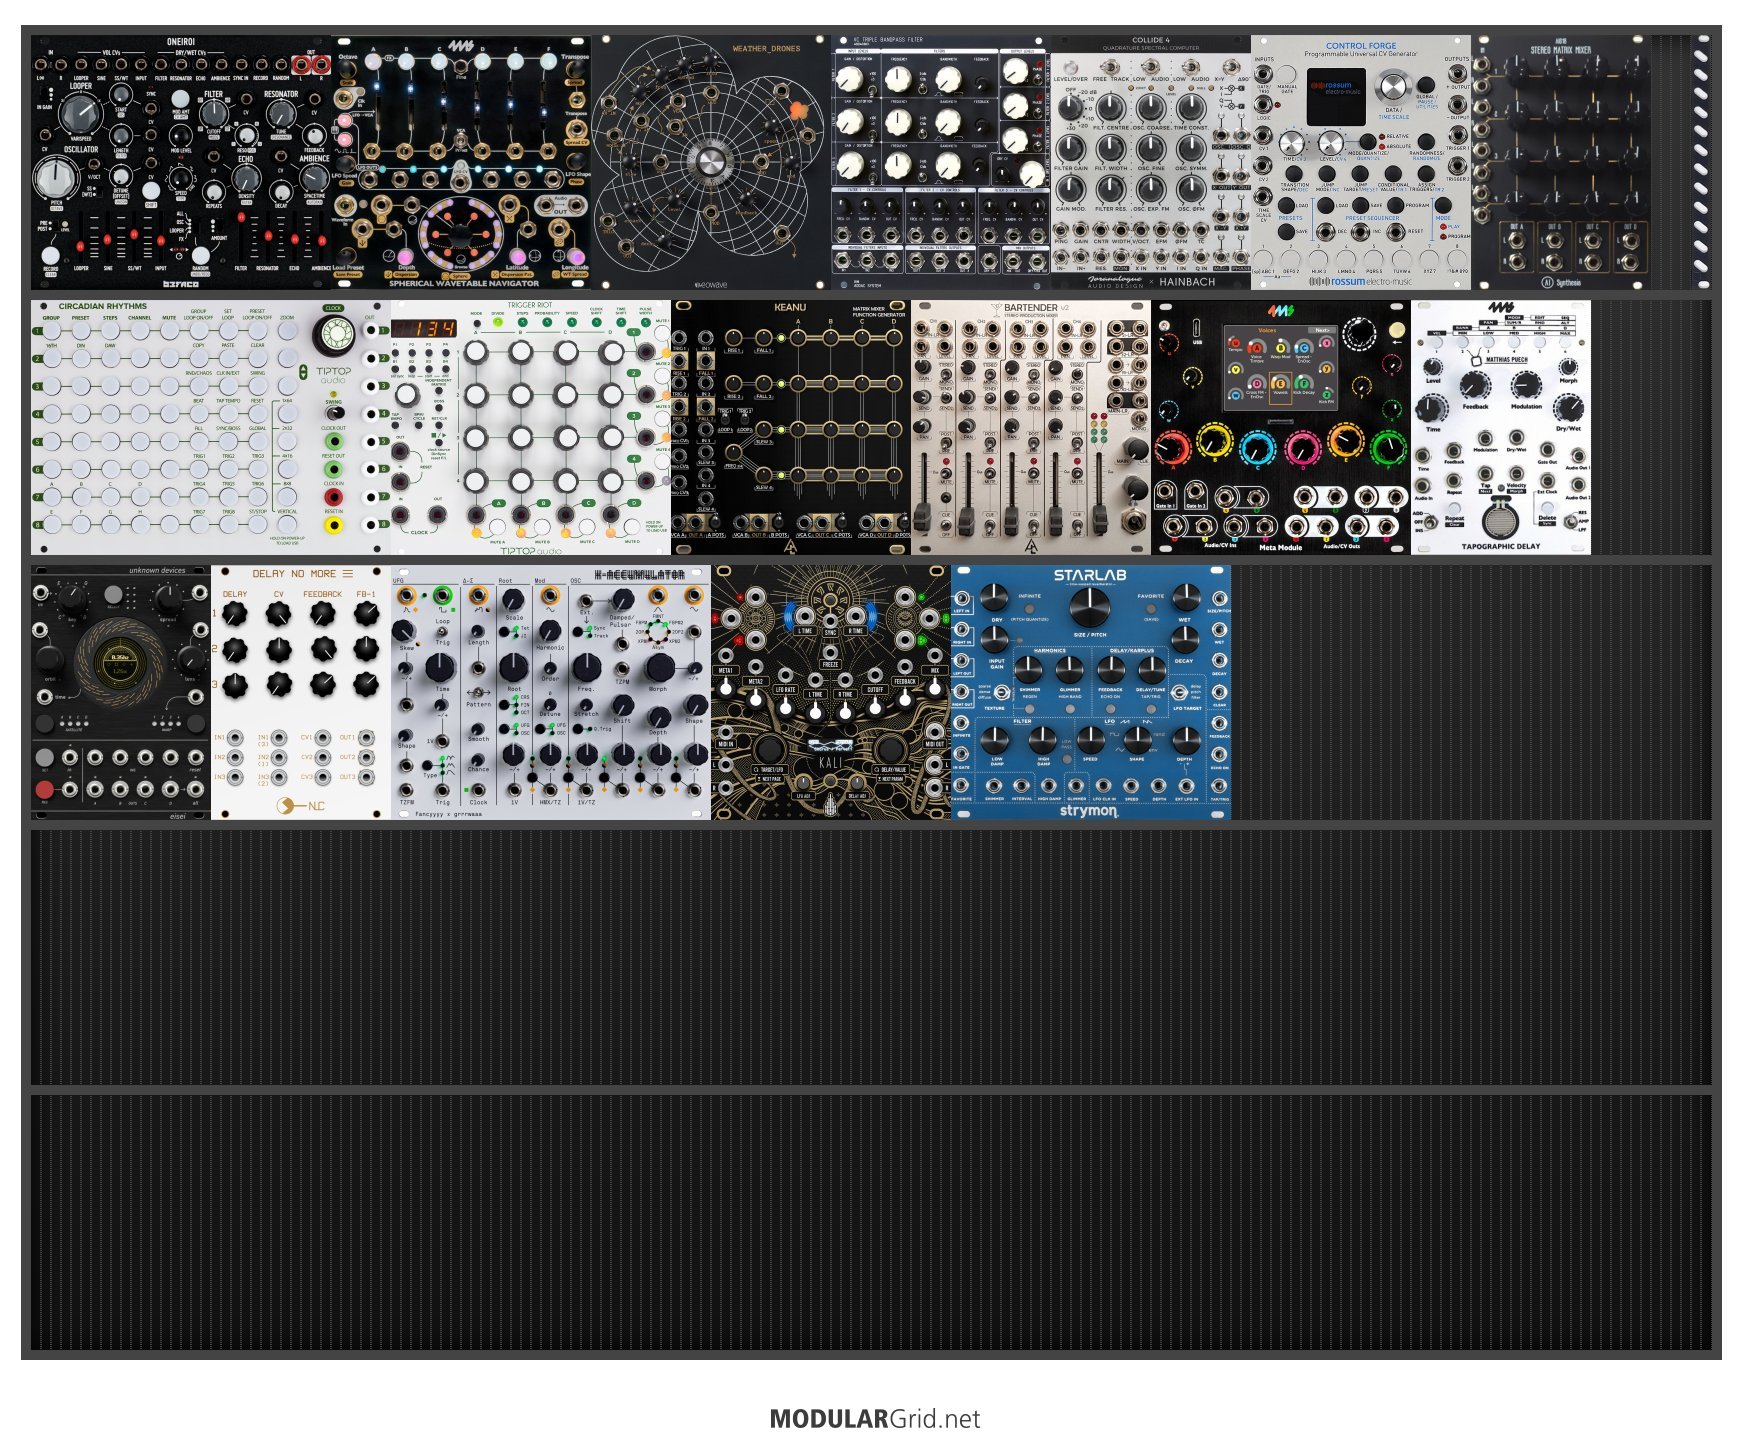The width and height of the screenshot is (1752, 1440).
Task: Click the HAINBACH label on Collide 4
Action: [1187, 282]
